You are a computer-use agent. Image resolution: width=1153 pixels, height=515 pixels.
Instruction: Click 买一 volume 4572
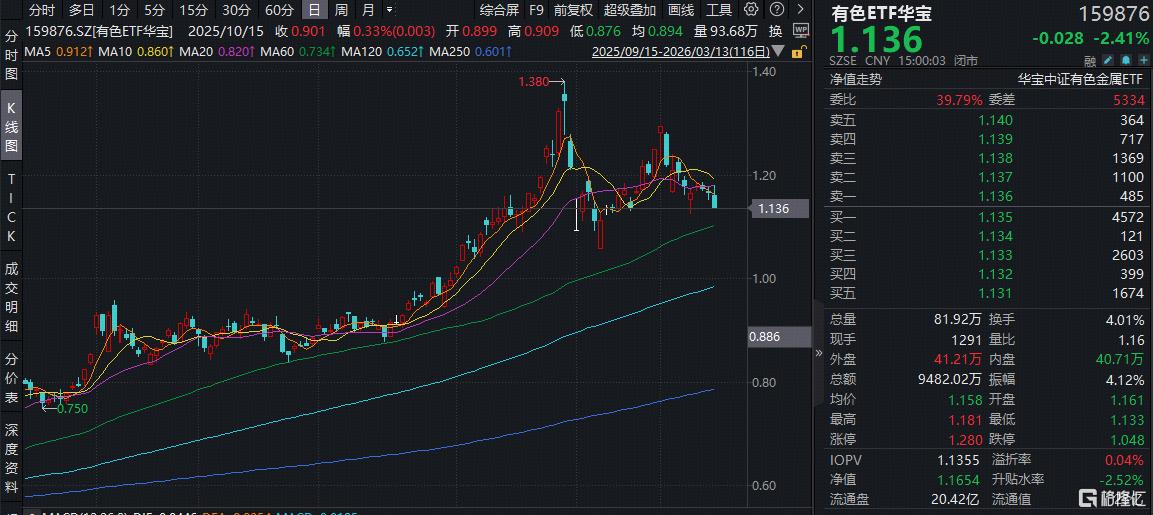click(x=1129, y=217)
